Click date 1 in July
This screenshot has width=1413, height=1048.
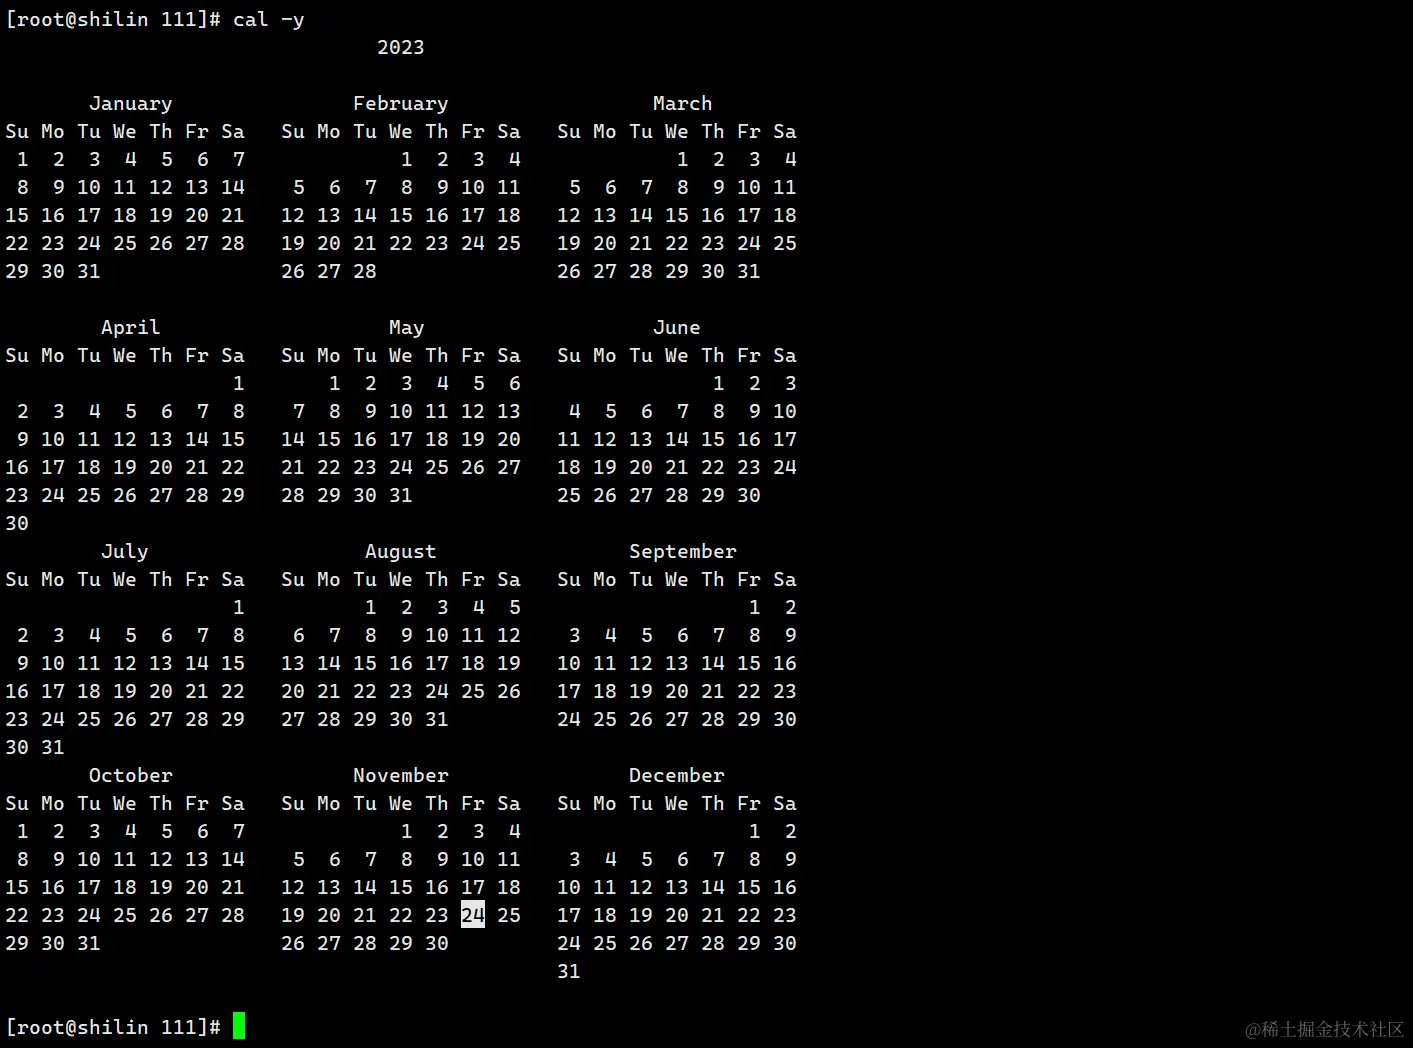click(x=239, y=607)
